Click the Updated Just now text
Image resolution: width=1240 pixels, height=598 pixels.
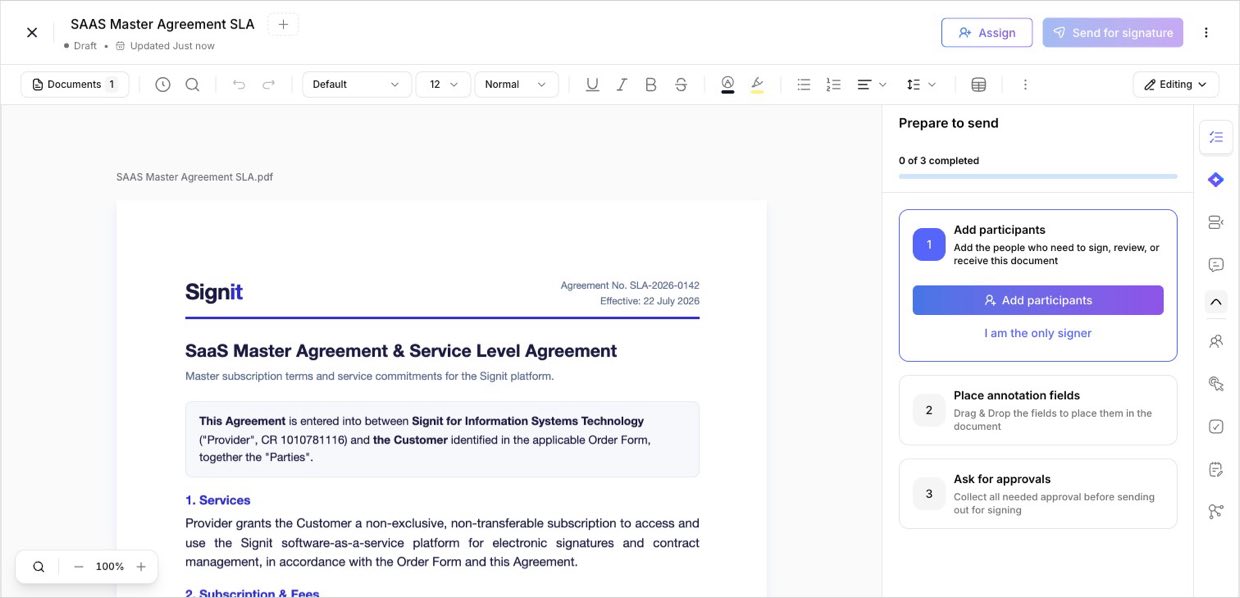172,46
